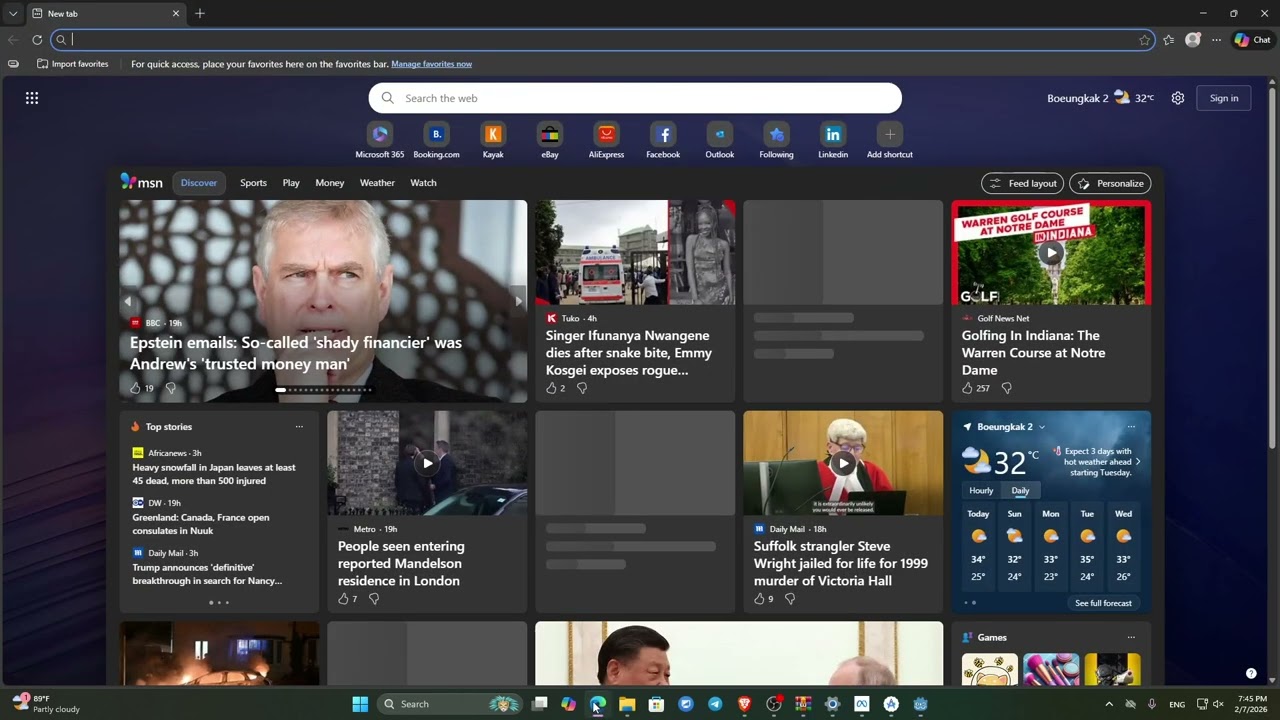Add this page to favorites star icon
This screenshot has height=720, width=1280.
click(1145, 40)
